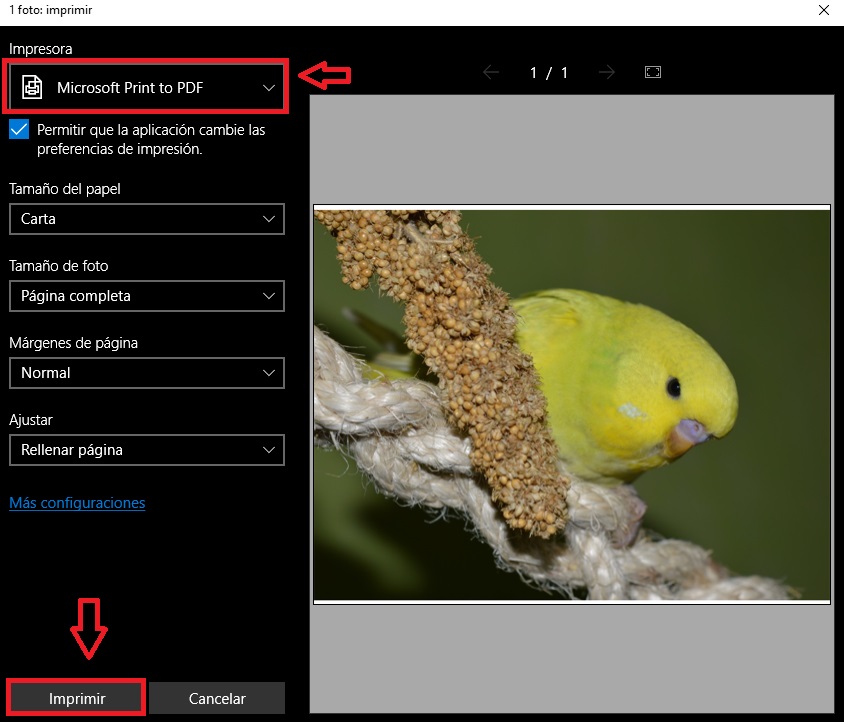Open the Tamaño del papel dropdown showing Carta
Viewport: 844px width, 722px height.
pyautogui.click(x=146, y=219)
